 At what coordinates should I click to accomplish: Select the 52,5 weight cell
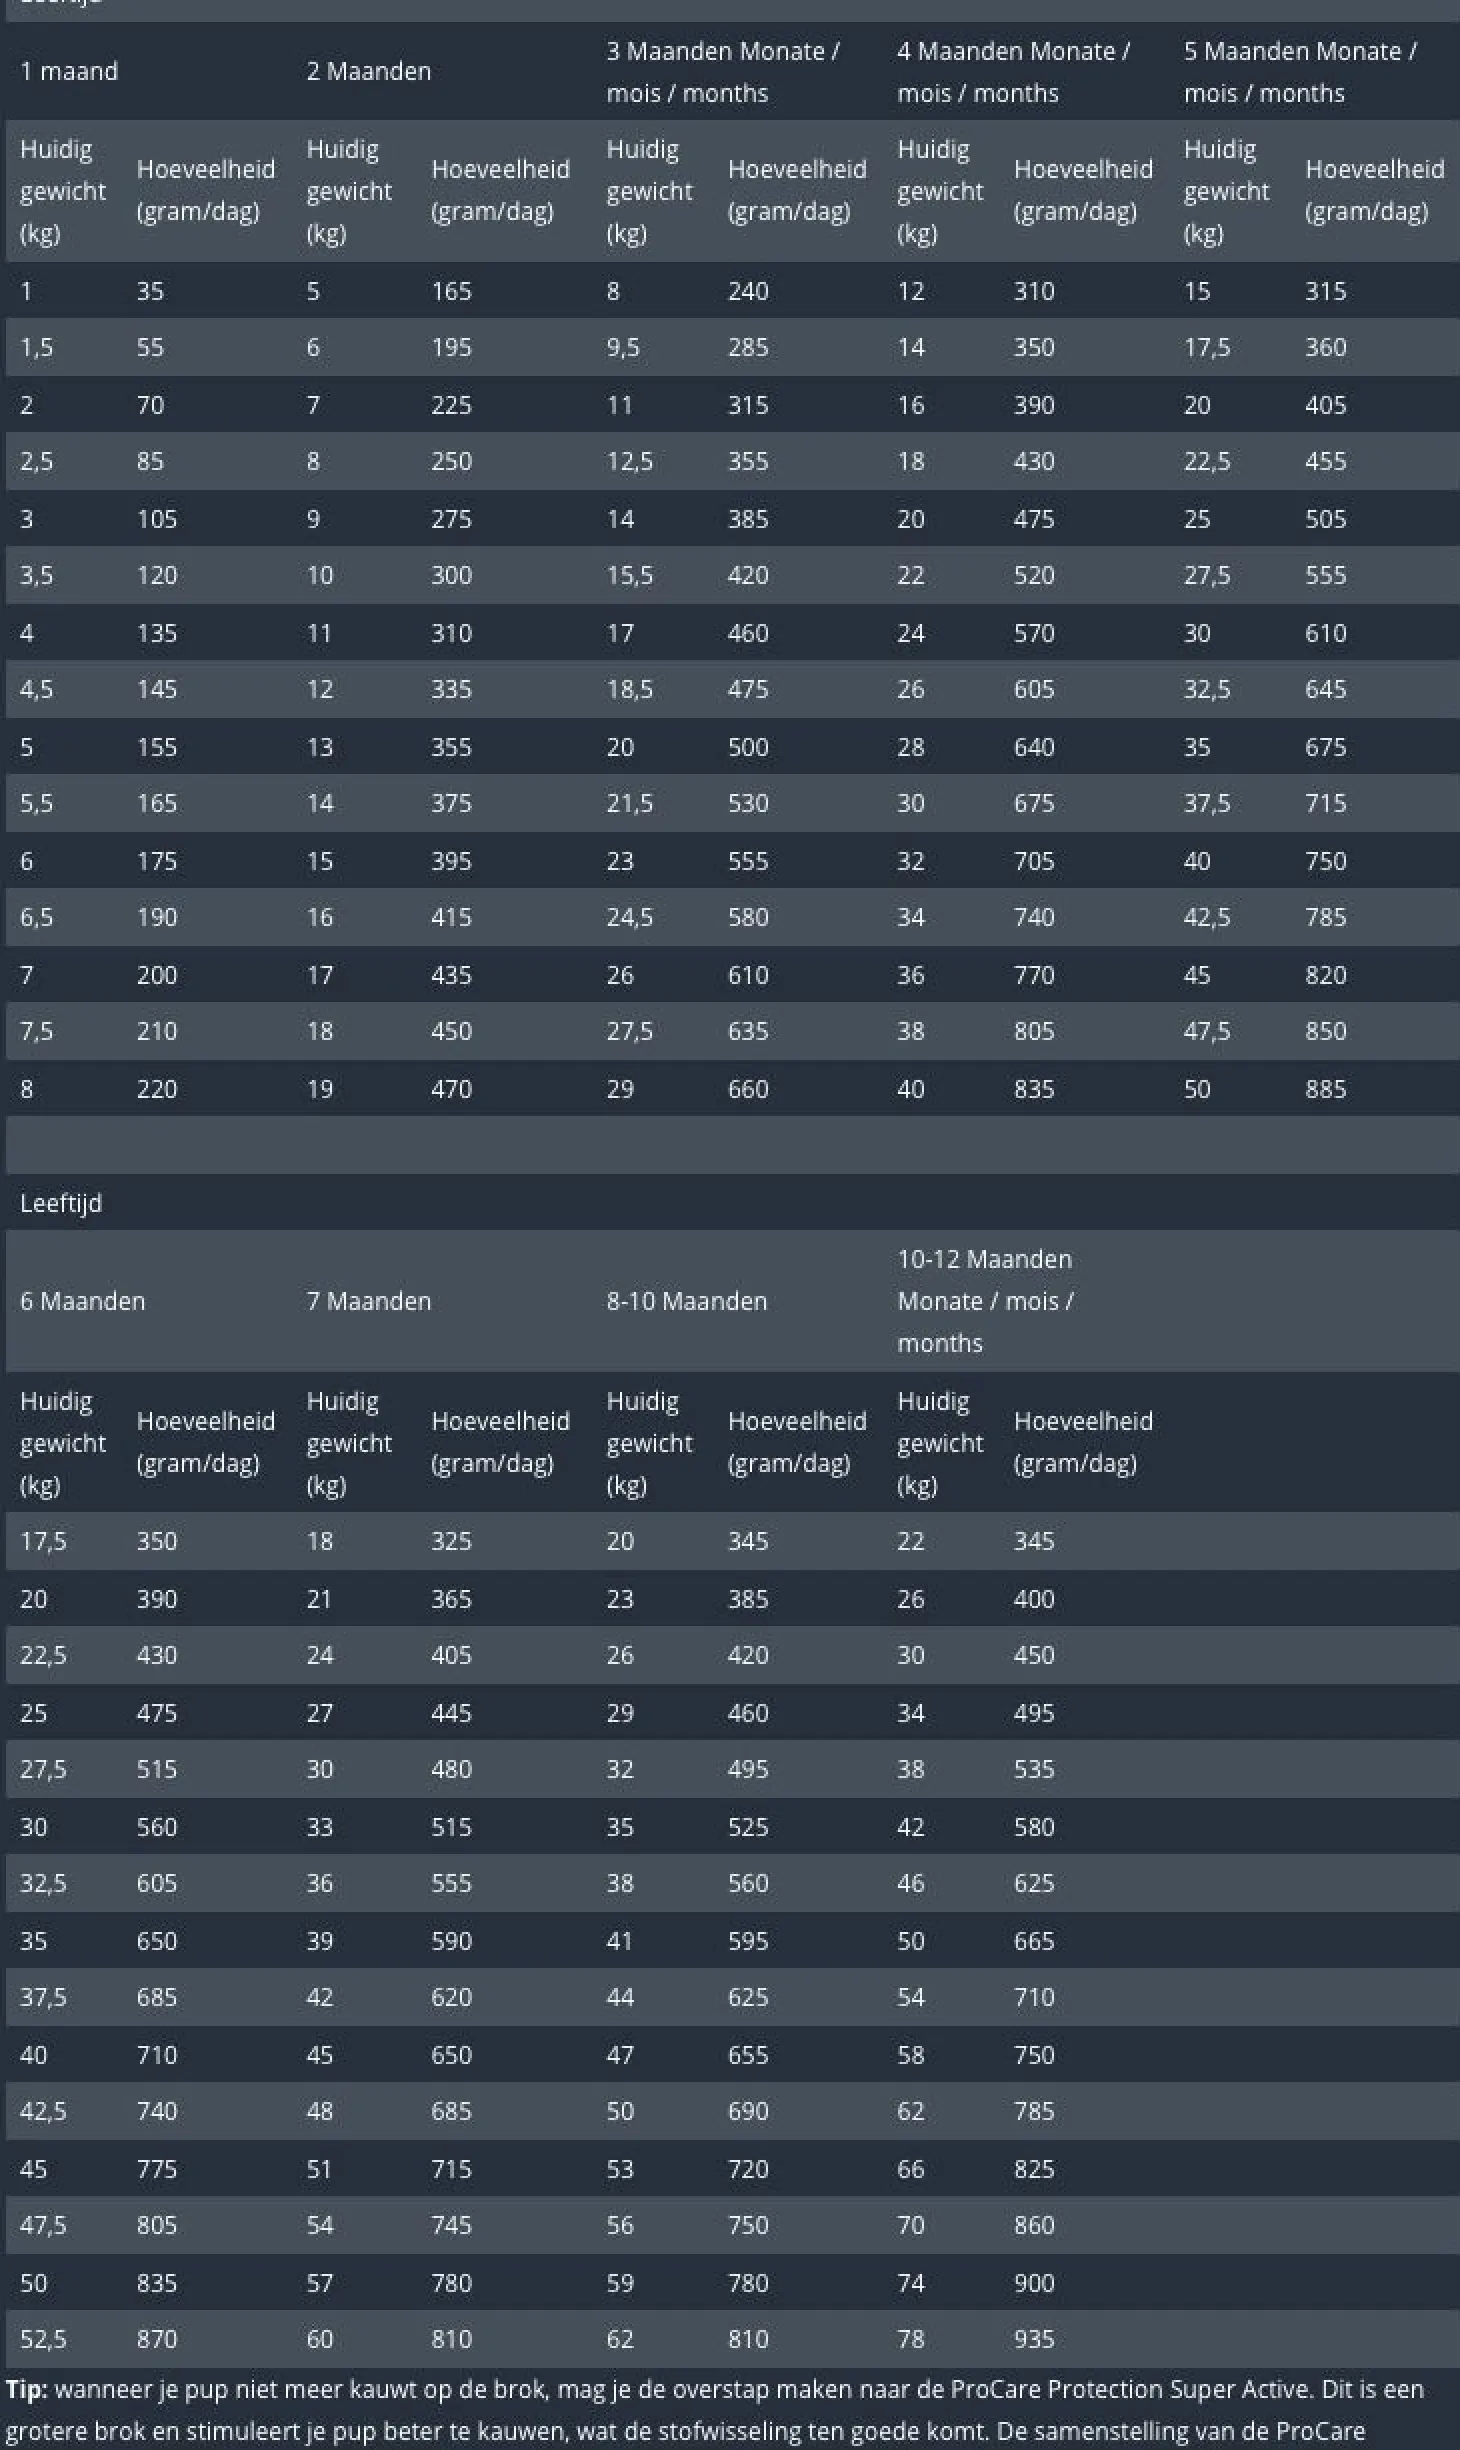43,2339
